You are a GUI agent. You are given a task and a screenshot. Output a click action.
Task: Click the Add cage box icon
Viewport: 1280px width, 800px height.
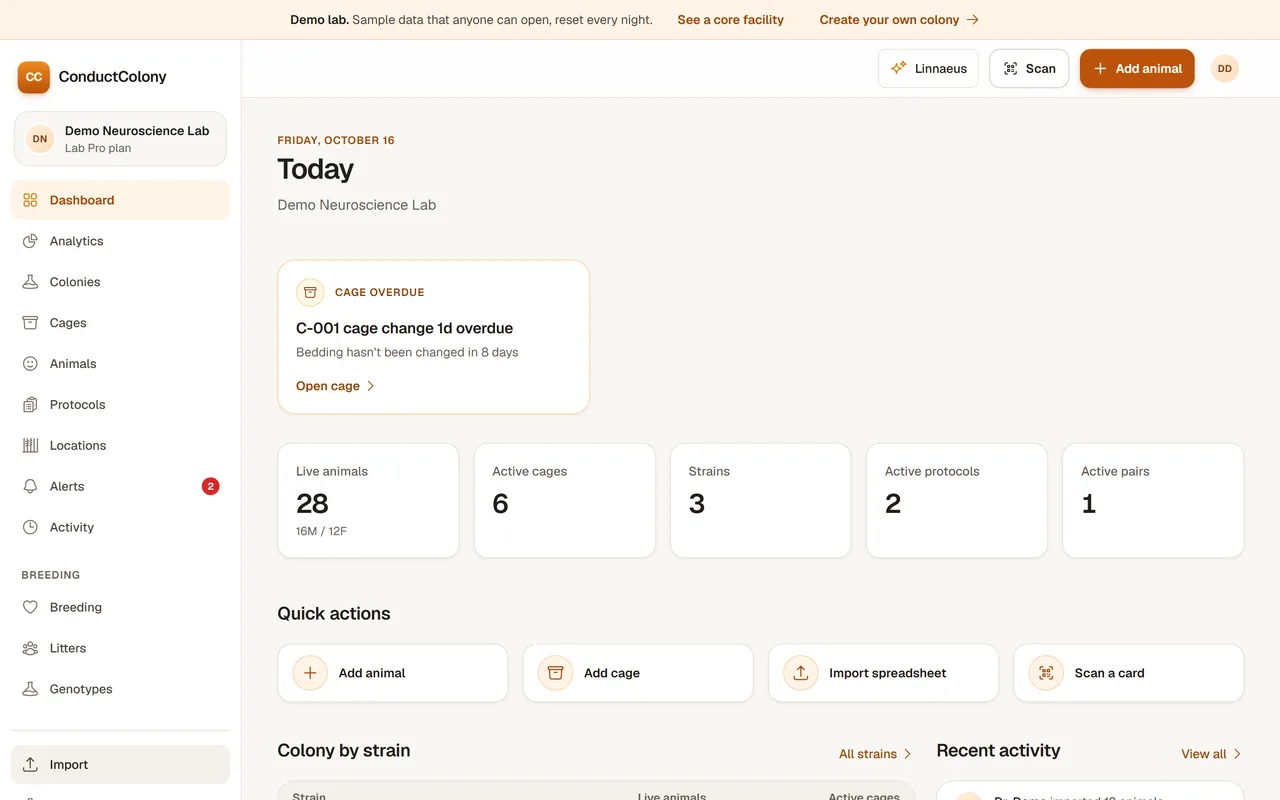(555, 673)
